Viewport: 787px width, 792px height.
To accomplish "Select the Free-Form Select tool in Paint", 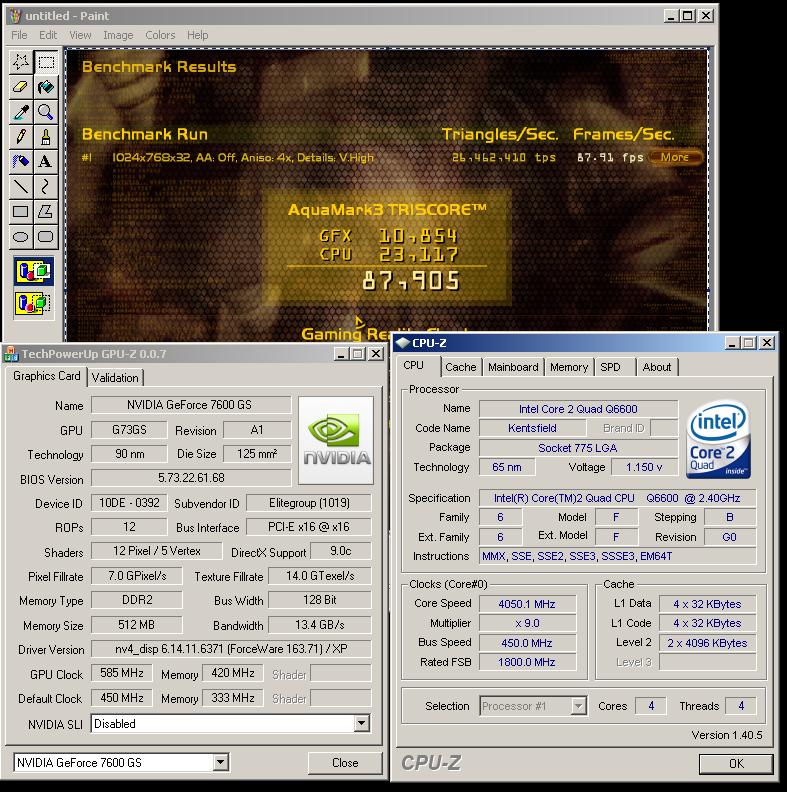I will coord(21,62).
